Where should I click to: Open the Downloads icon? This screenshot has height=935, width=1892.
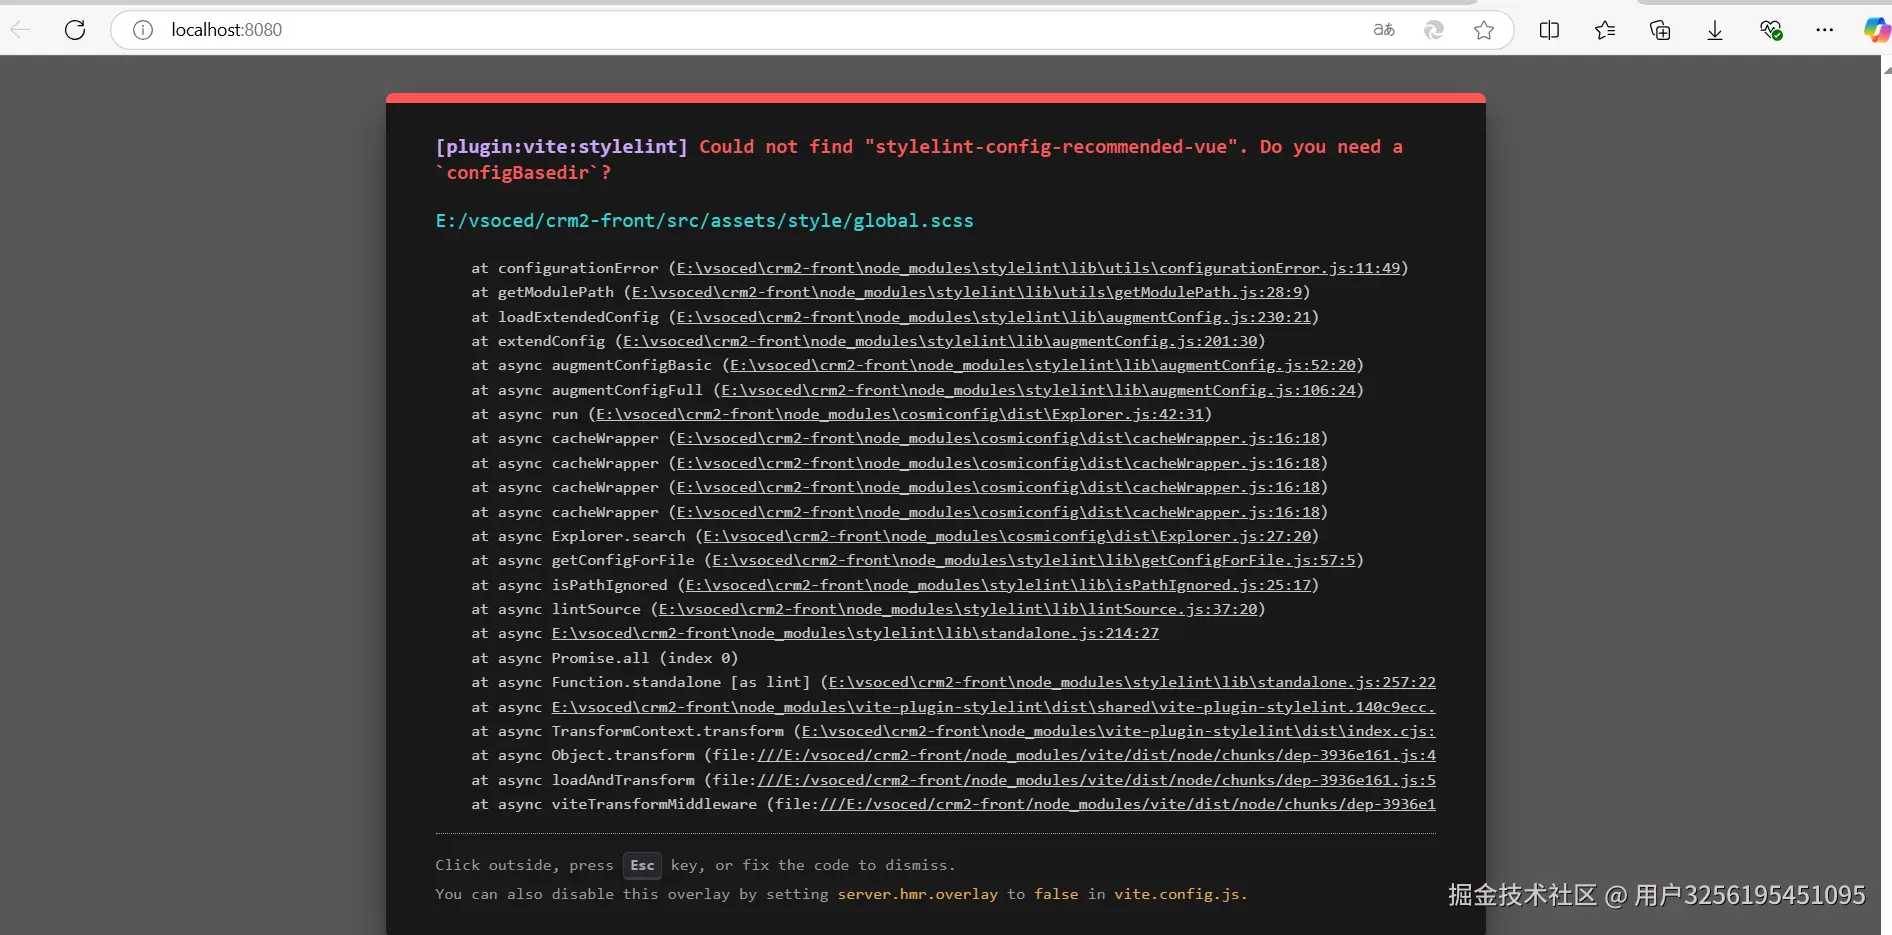1715,30
